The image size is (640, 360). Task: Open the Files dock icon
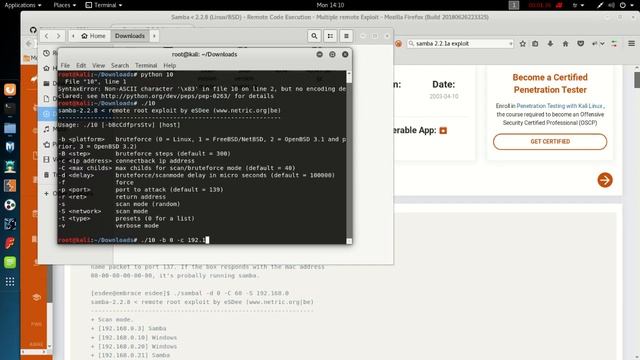click(x=10, y=128)
